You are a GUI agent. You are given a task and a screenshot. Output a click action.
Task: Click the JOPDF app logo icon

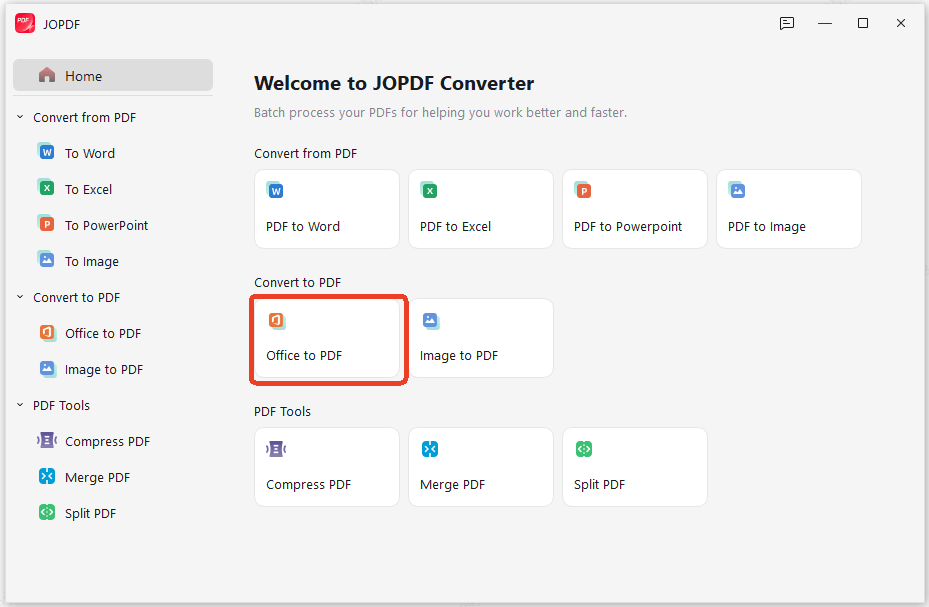25,23
